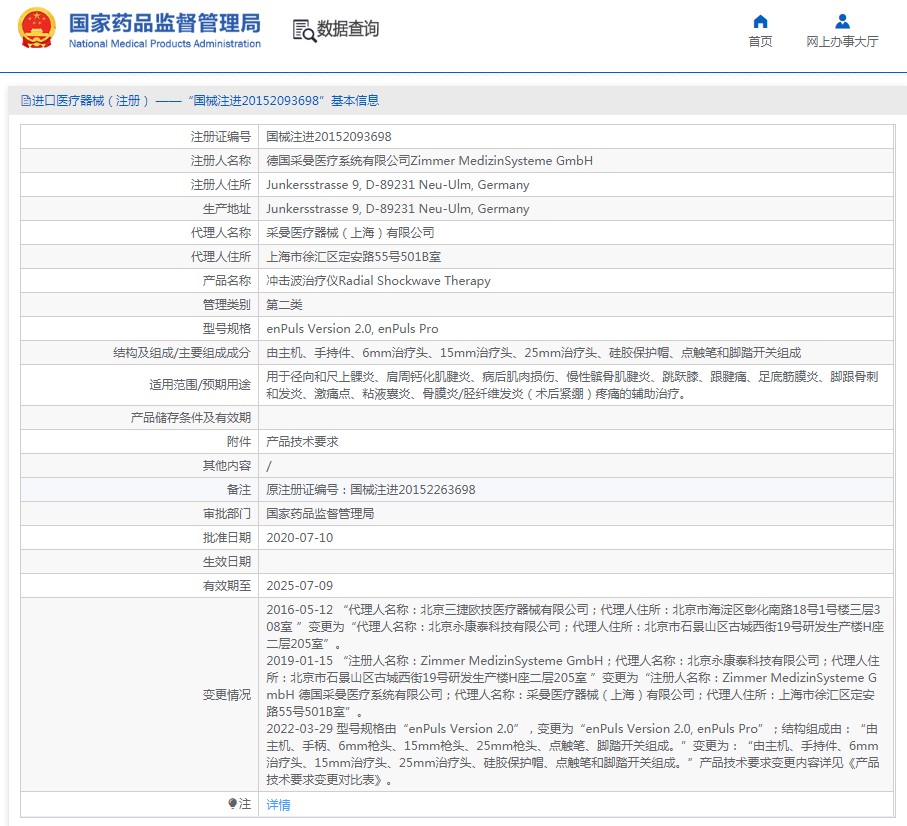Click expiry date 2025-07-09
This screenshot has height=826, width=907.
click(300, 586)
